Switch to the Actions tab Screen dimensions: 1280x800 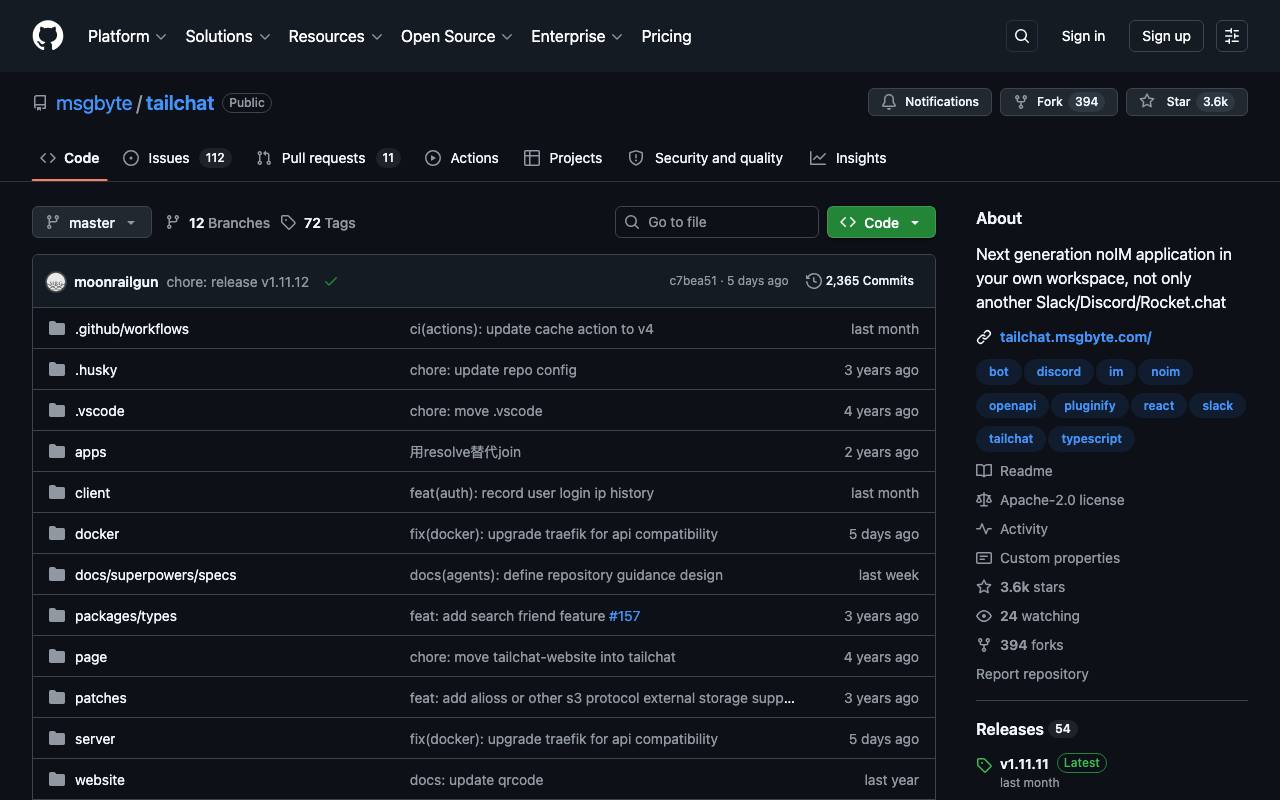click(461, 158)
